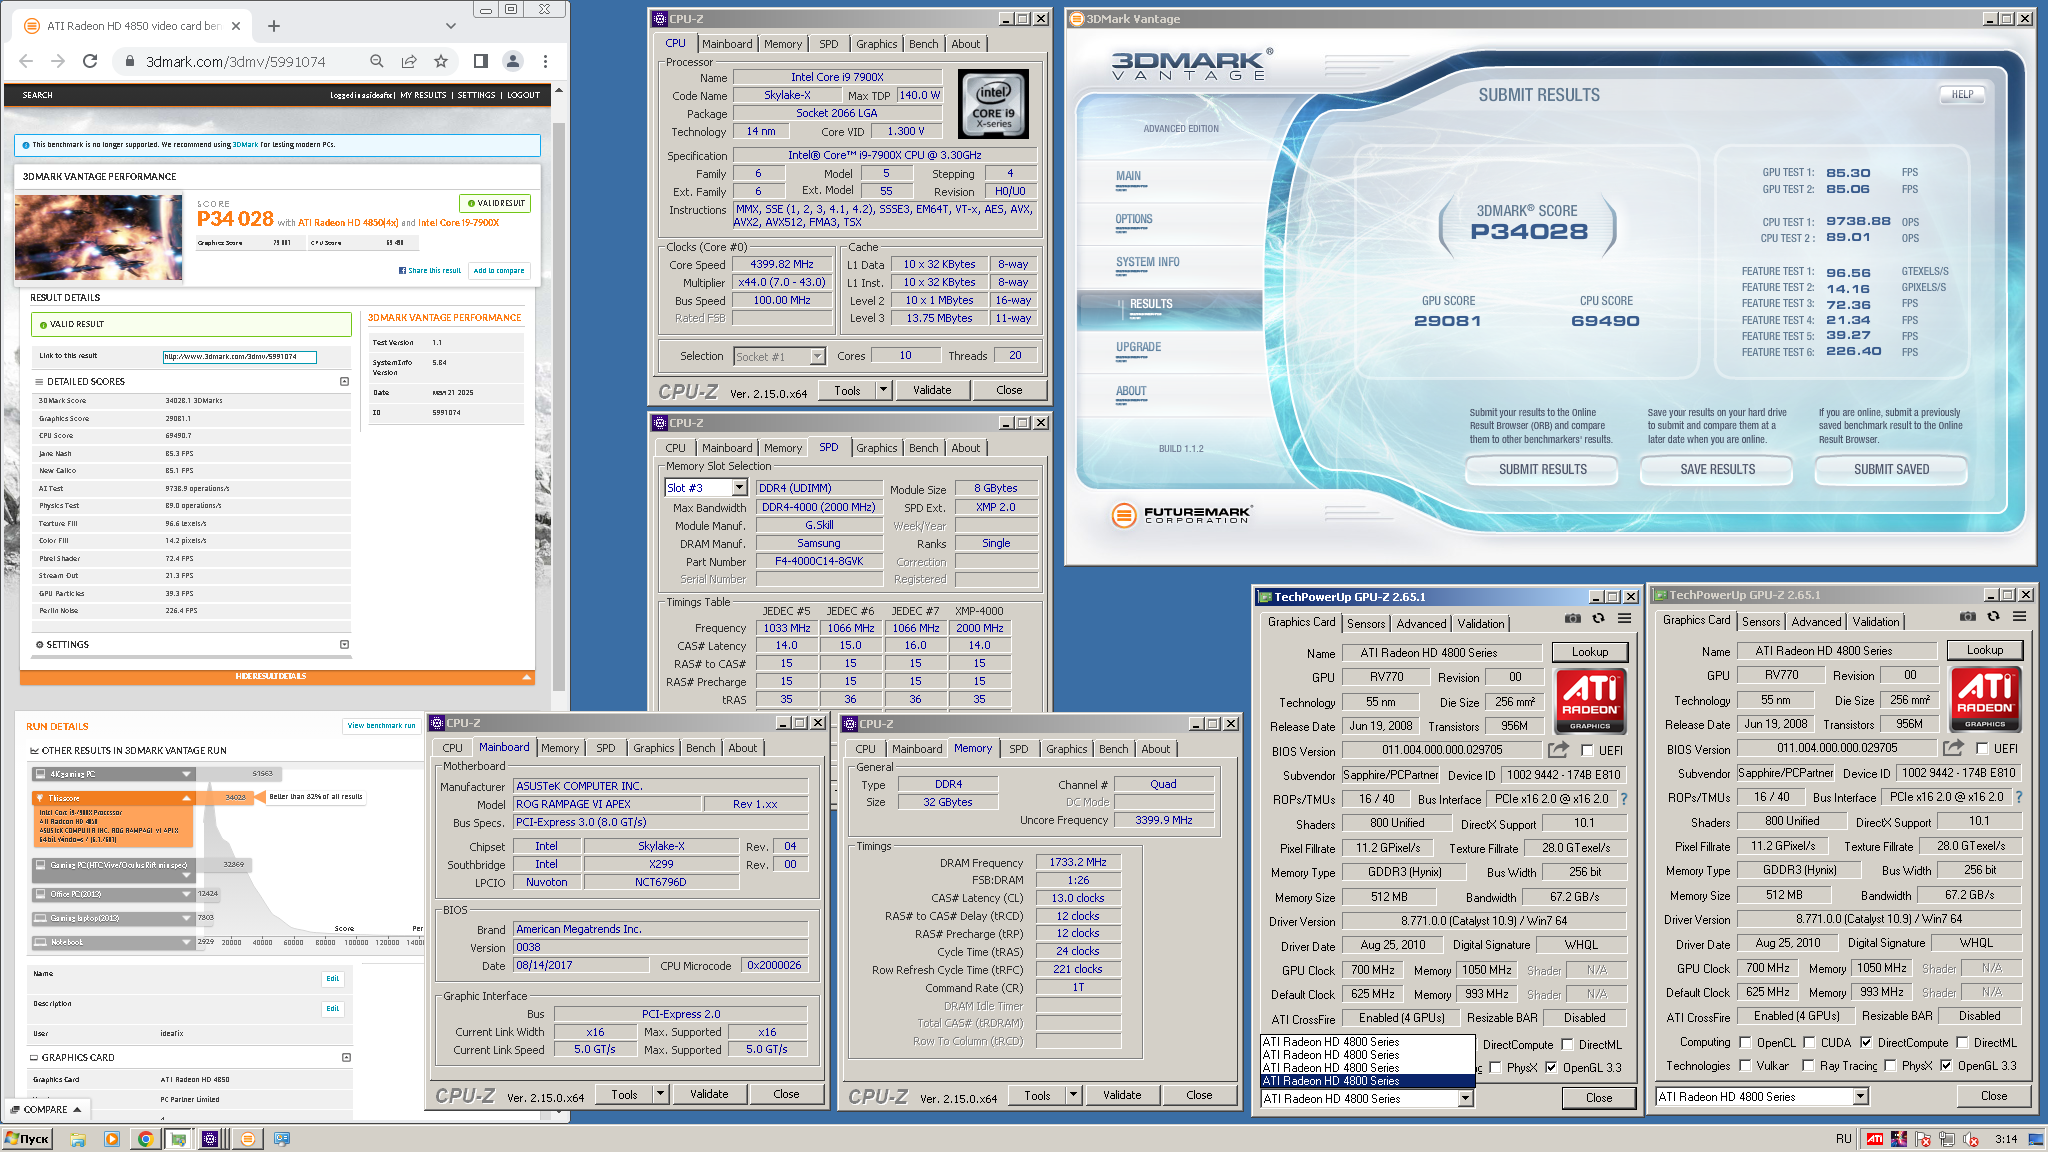The image size is (2048, 1152).
Task: Open OPTIONS in 3DMark Vantage sidebar
Action: [x=1134, y=219]
